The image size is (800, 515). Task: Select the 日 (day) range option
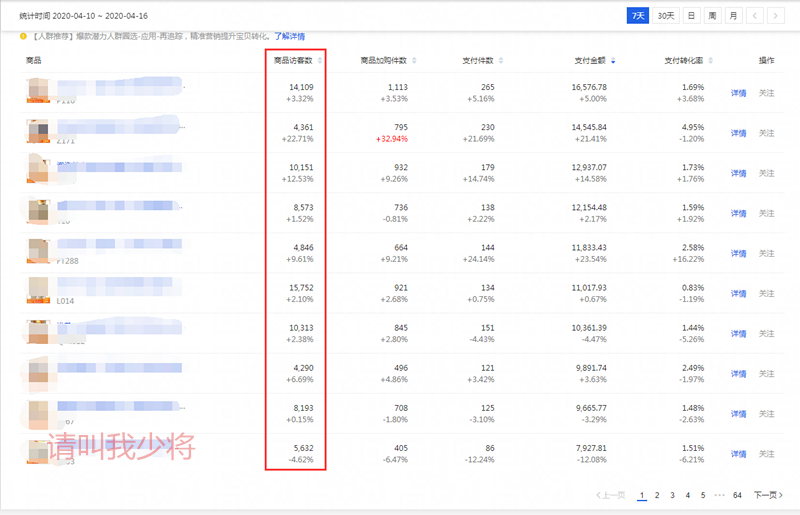(690, 15)
